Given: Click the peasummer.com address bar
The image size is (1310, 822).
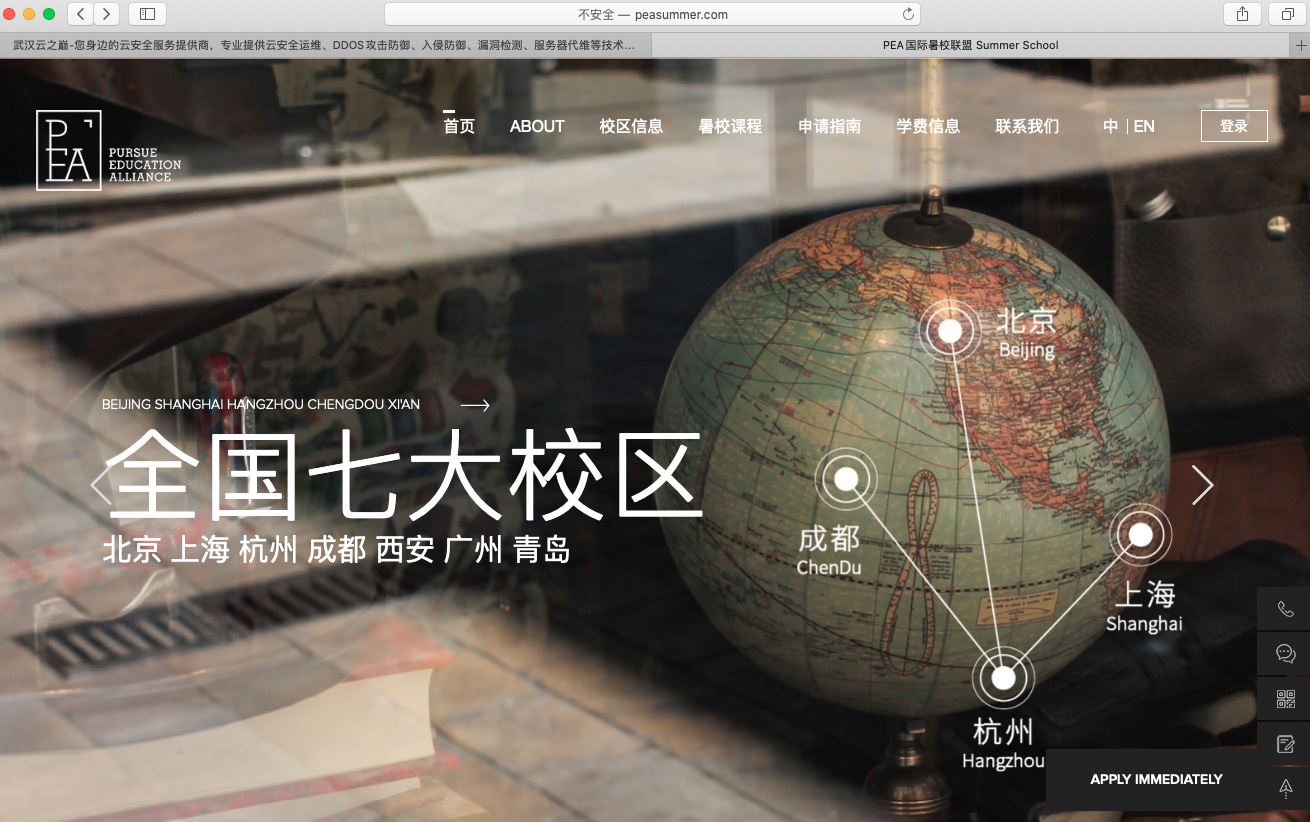Looking at the screenshot, I should (652, 14).
